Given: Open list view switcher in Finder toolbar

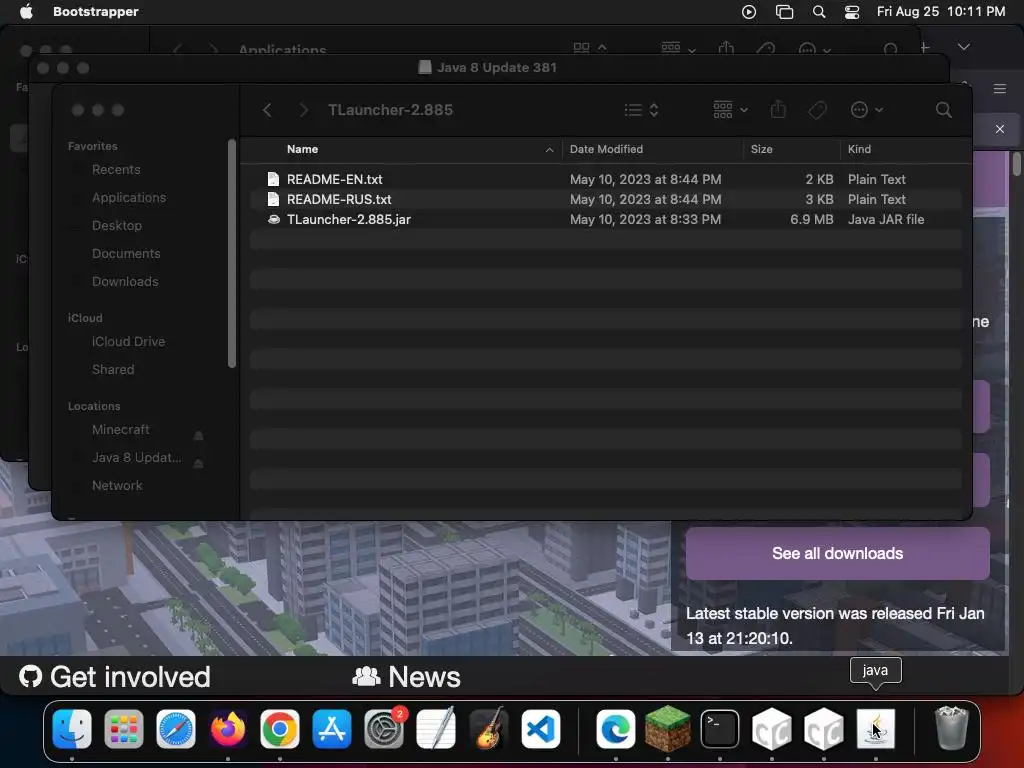Looking at the screenshot, I should 641,110.
